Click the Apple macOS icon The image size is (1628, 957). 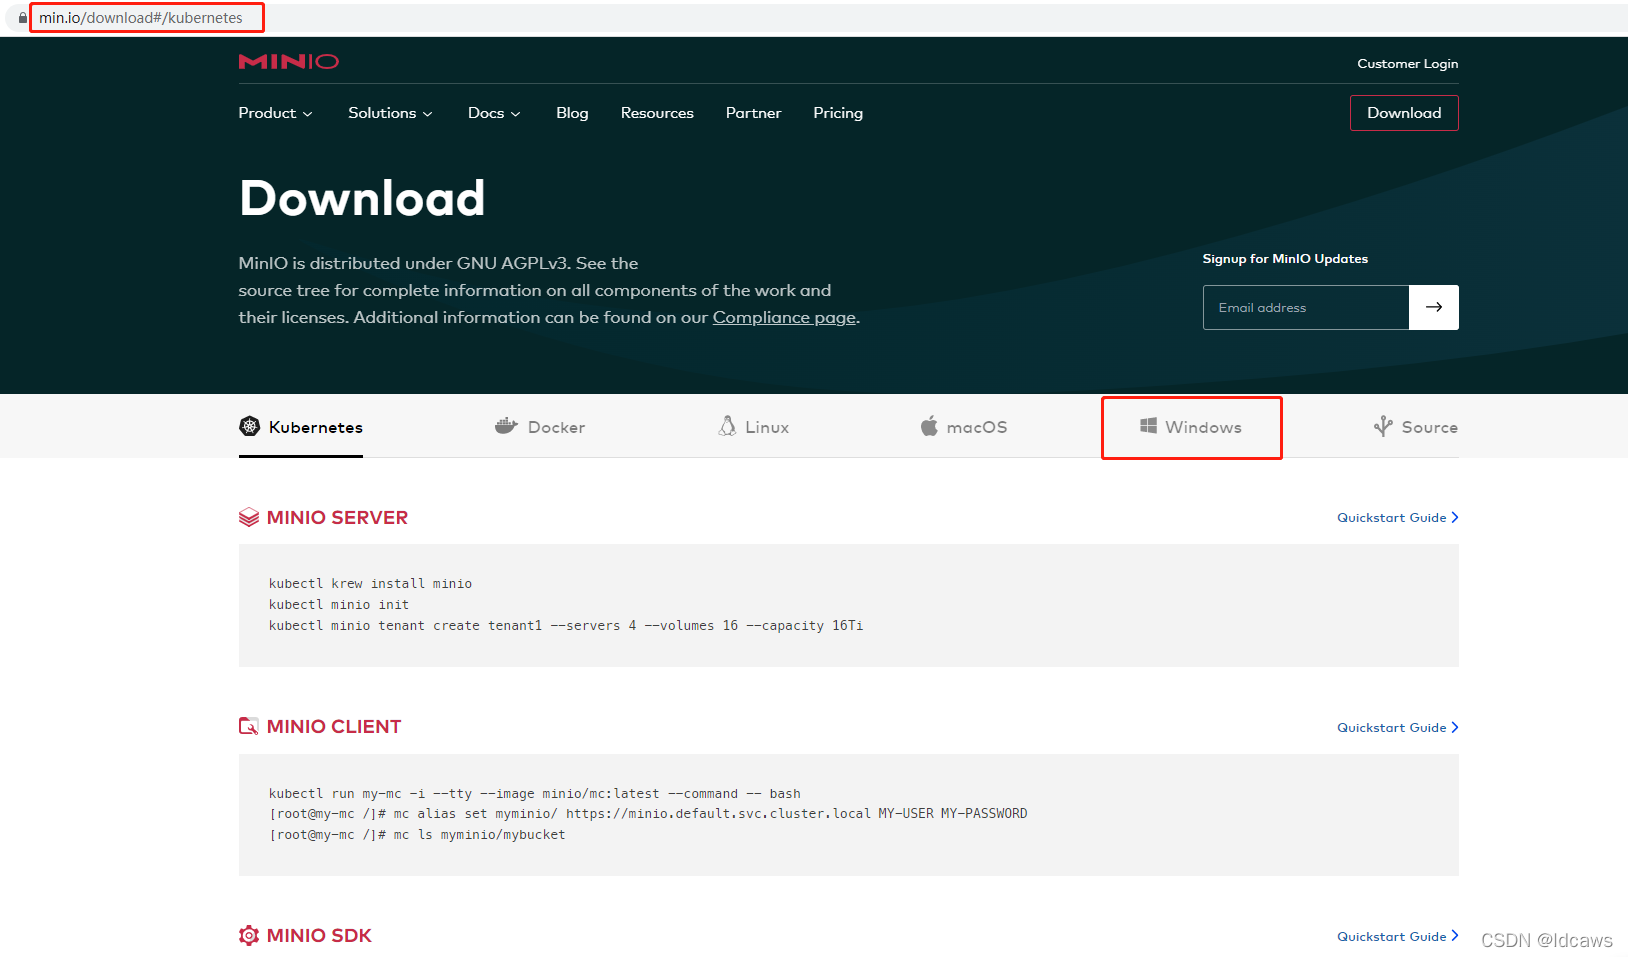click(x=929, y=426)
